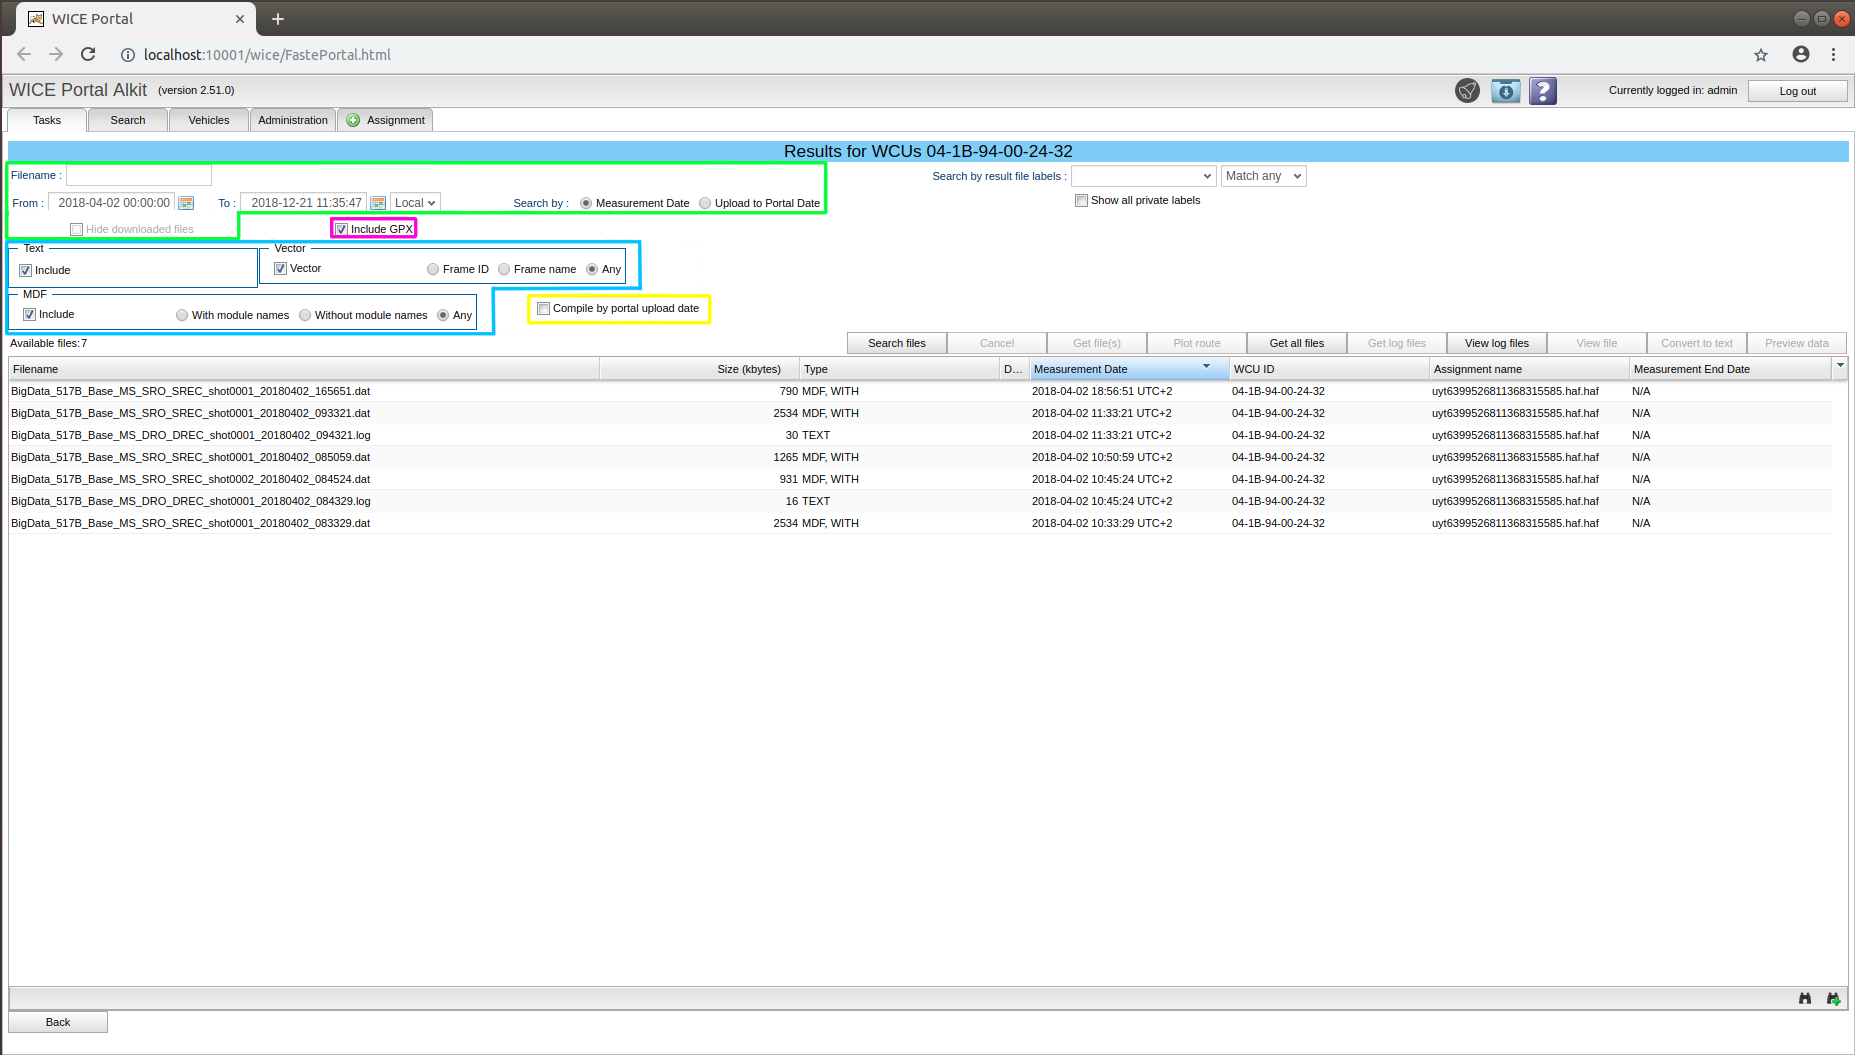Click the binoculars with green plus icon
Viewport: 1855px width, 1055px height.
pos(1833,998)
